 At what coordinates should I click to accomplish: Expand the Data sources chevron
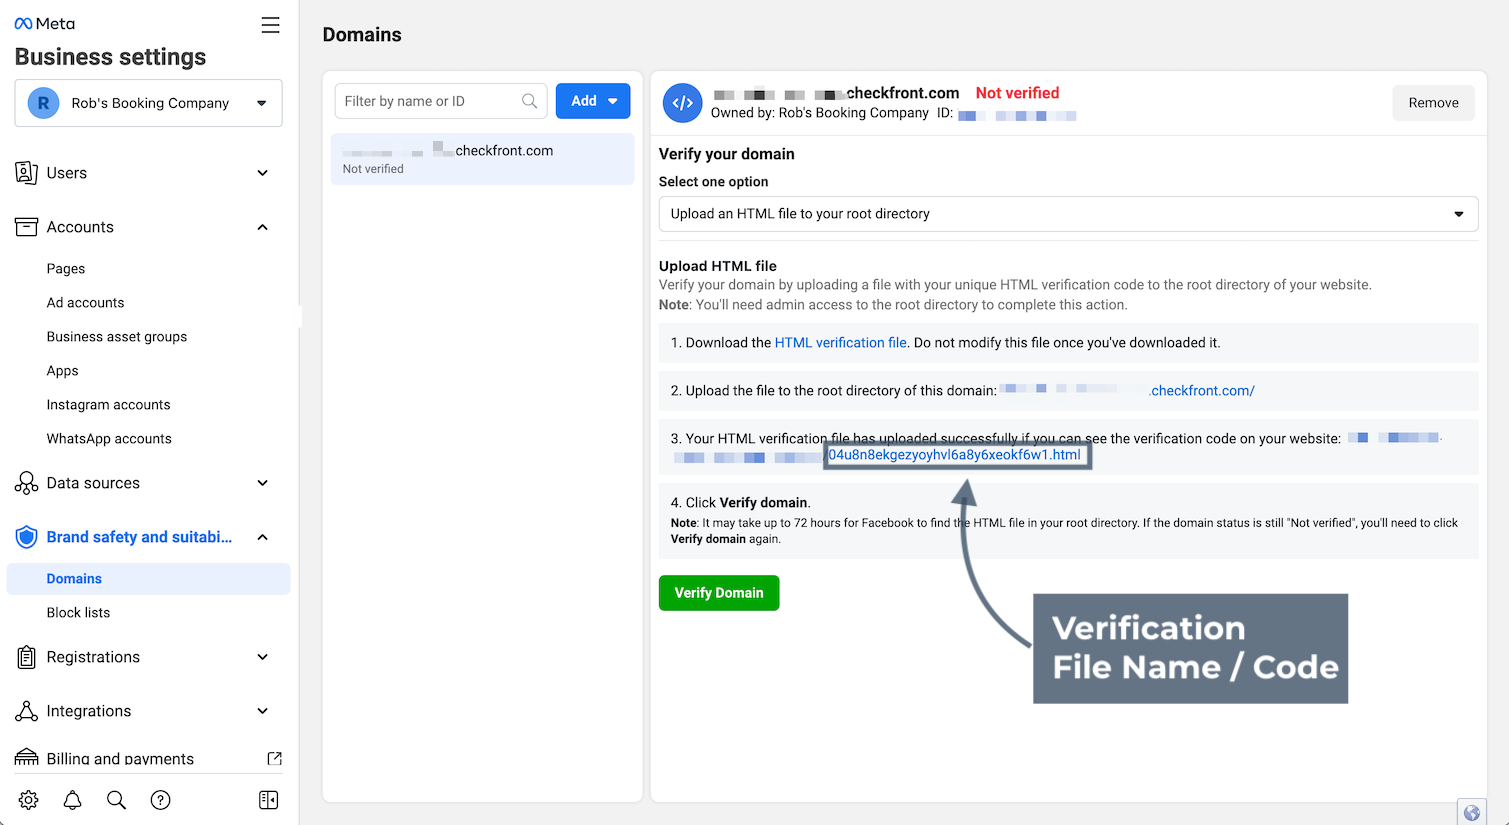263,483
